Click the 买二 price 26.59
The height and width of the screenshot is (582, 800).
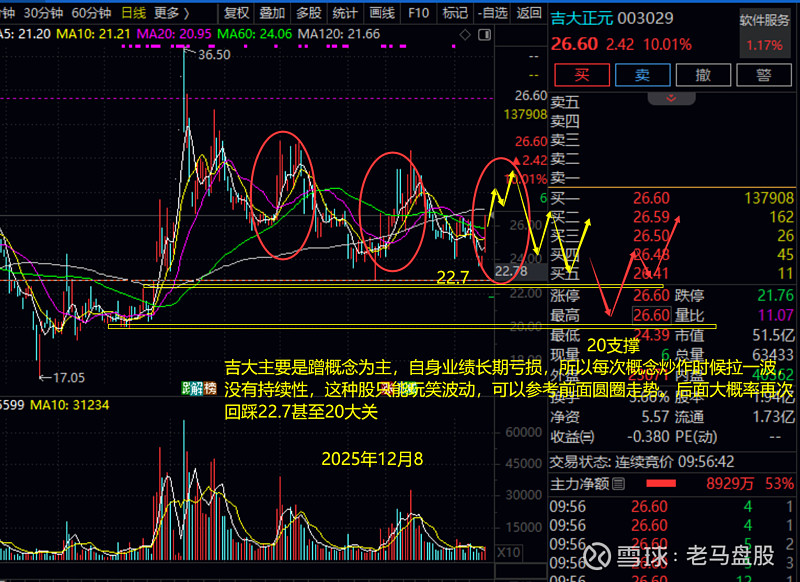[651, 217]
